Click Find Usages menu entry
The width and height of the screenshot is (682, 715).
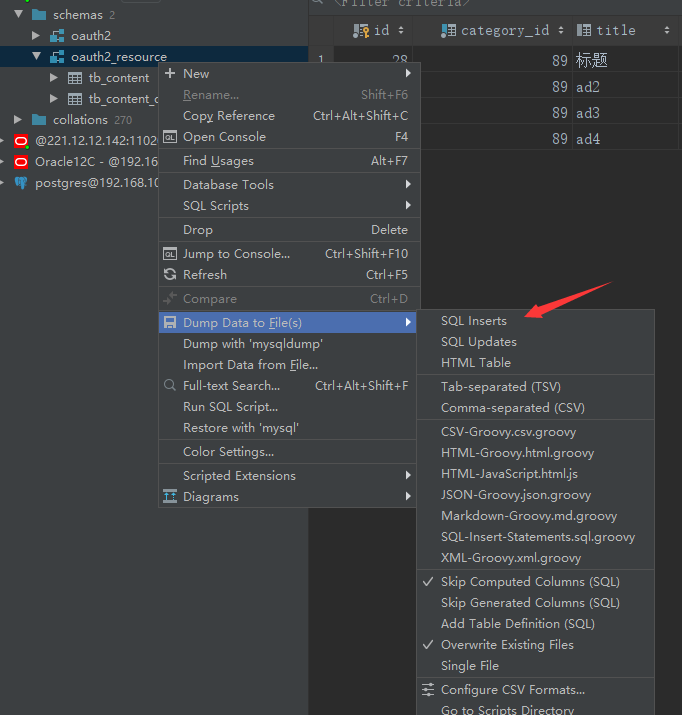[289, 161]
